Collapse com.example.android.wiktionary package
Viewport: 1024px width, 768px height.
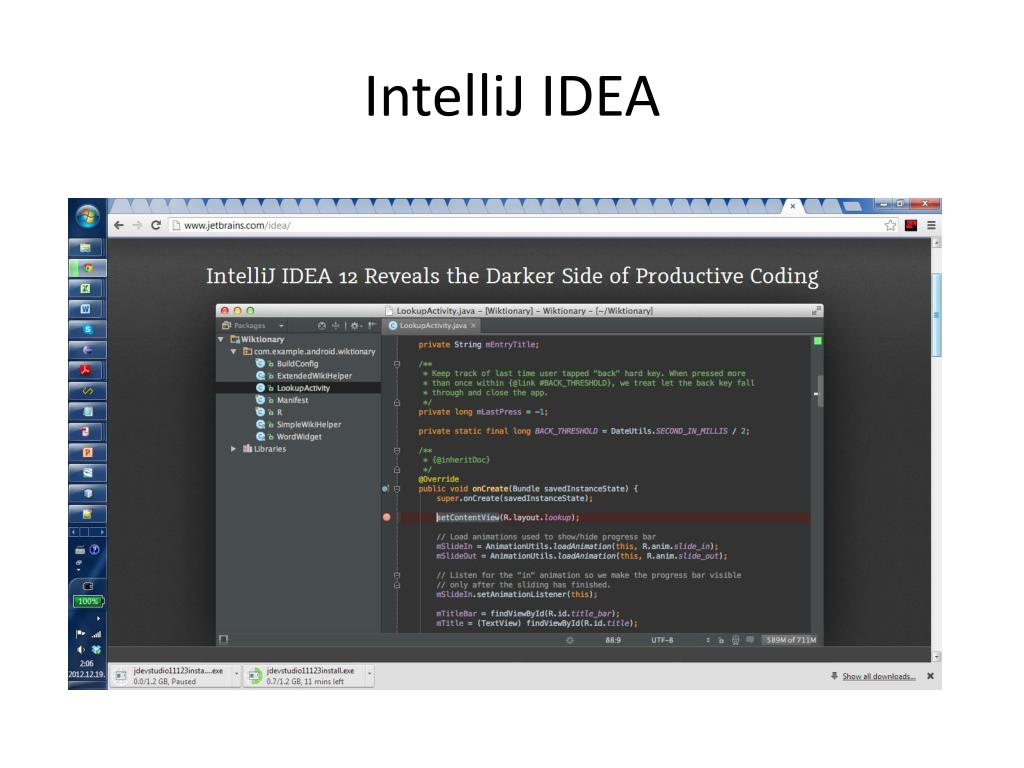[234, 351]
